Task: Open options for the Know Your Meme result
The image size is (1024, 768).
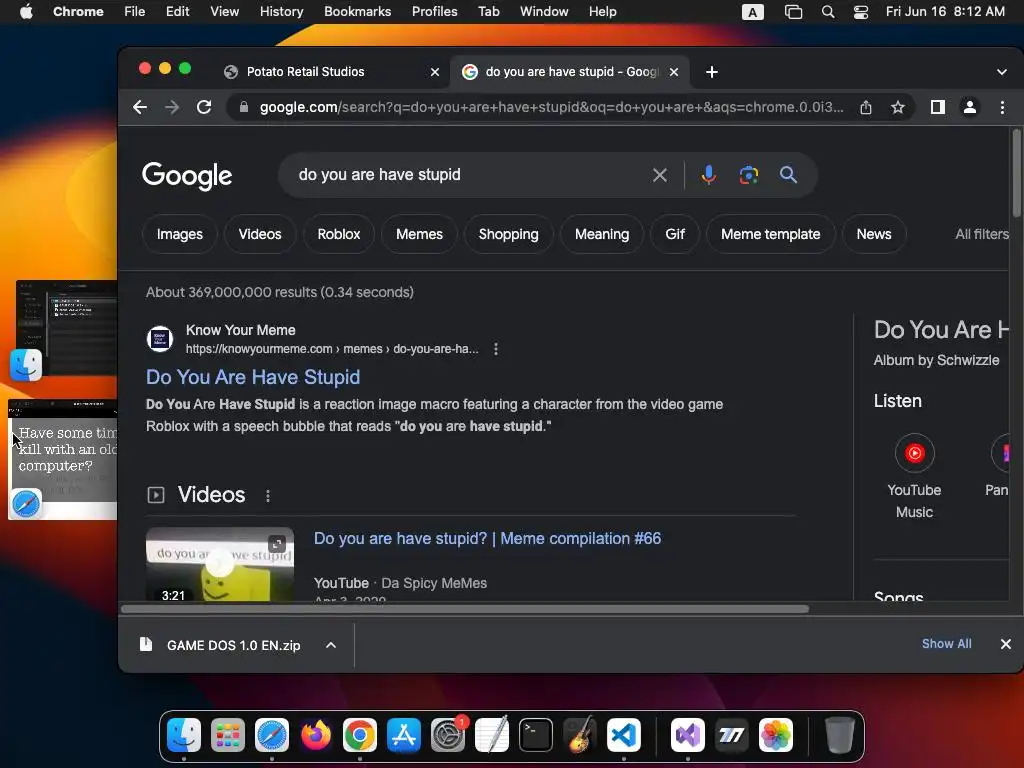Action: click(496, 349)
